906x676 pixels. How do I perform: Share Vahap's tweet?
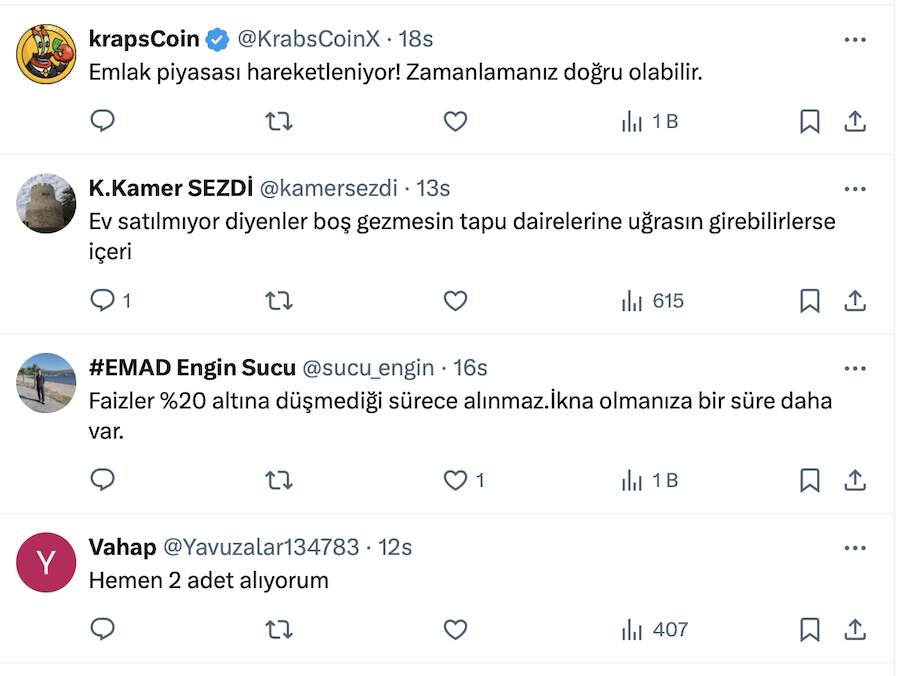(x=855, y=630)
